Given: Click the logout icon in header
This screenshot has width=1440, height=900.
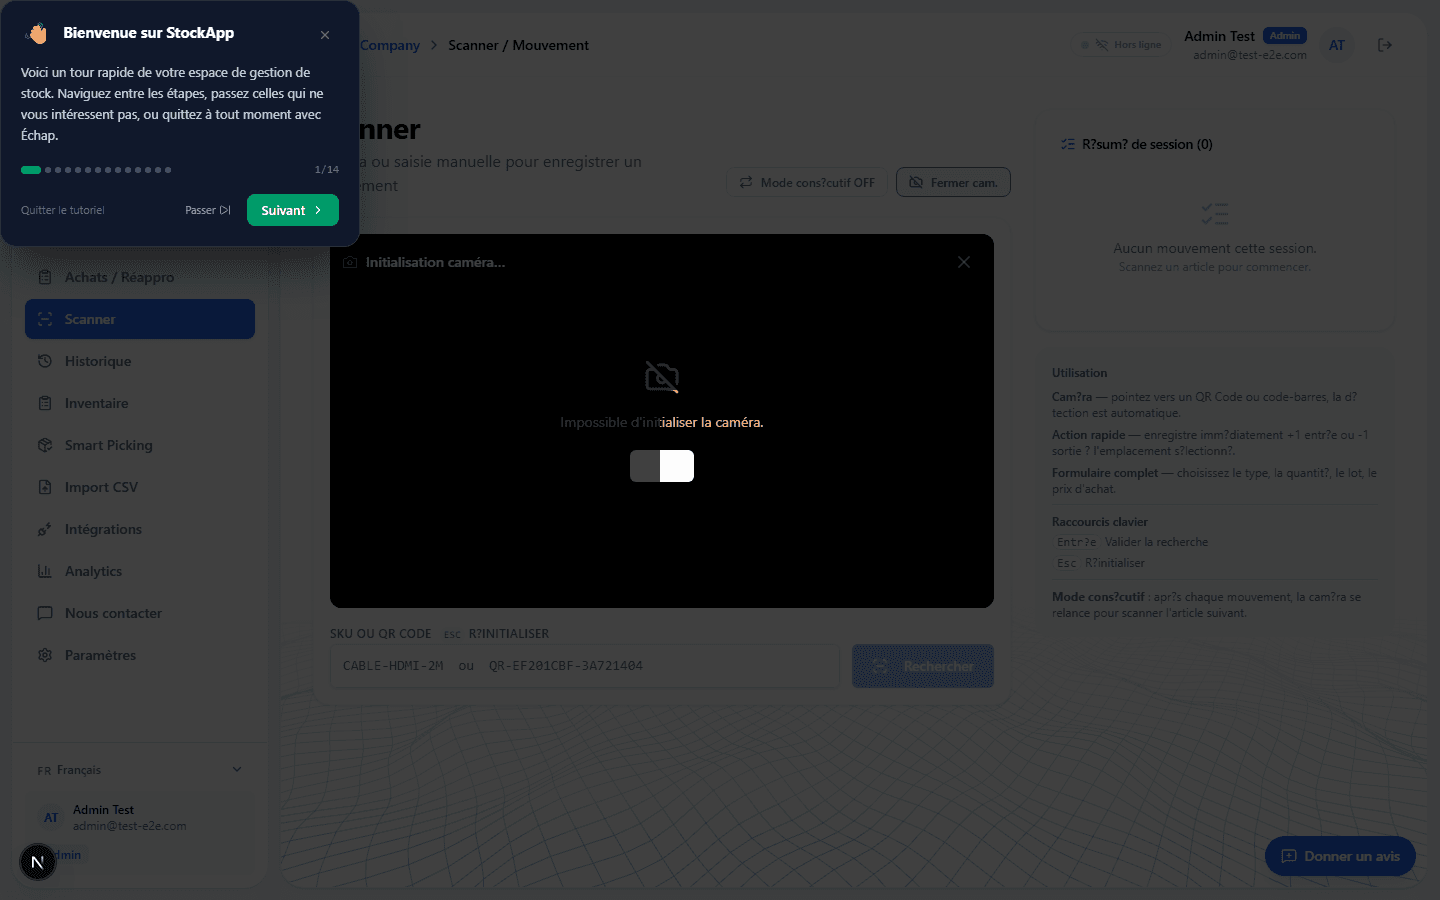Looking at the screenshot, I should point(1385,45).
